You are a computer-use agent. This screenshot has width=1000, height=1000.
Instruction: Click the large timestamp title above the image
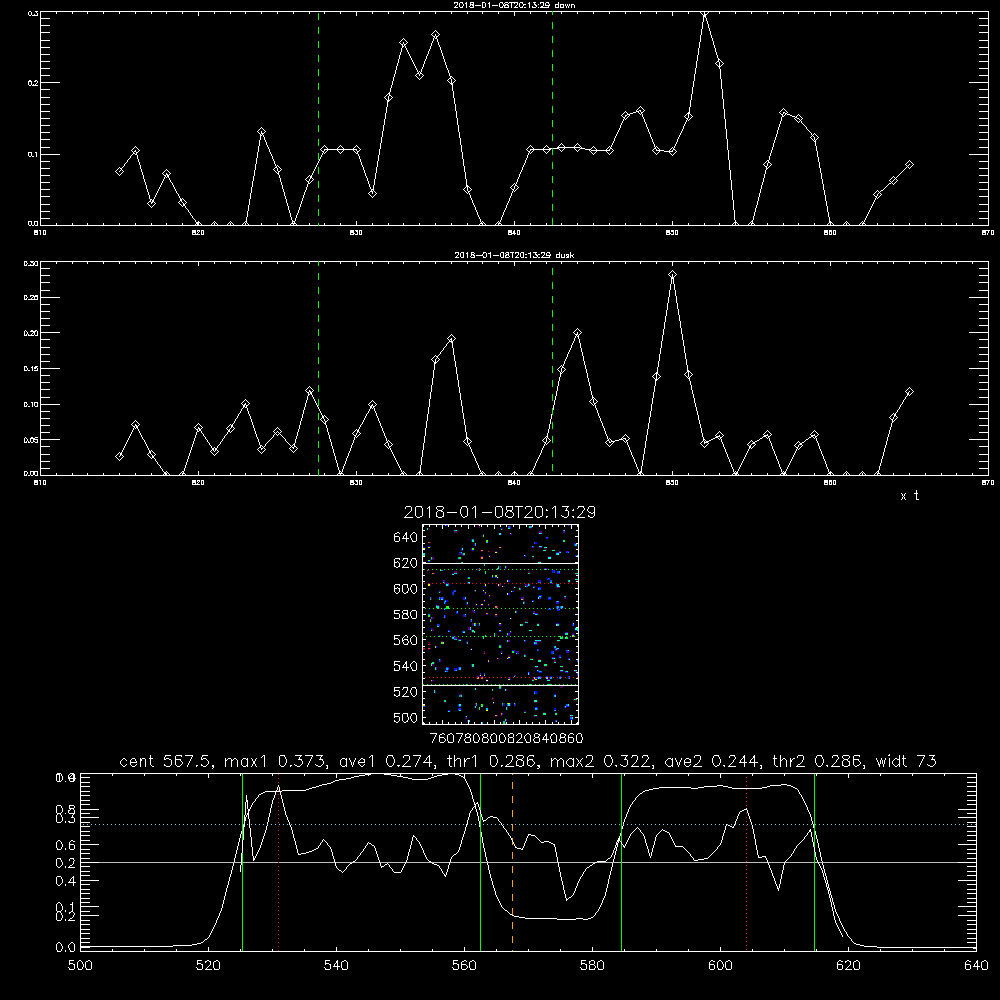(500, 512)
